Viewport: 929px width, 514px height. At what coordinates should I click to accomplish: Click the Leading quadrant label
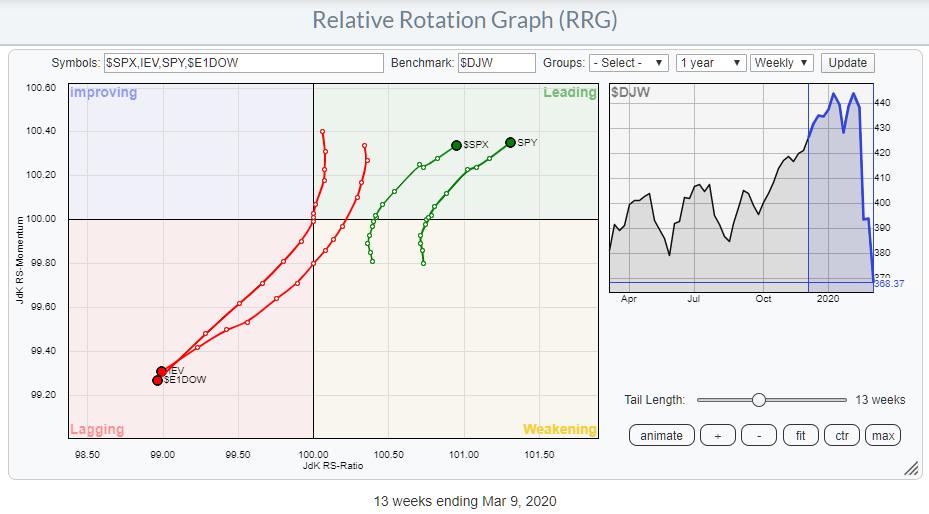click(x=569, y=93)
